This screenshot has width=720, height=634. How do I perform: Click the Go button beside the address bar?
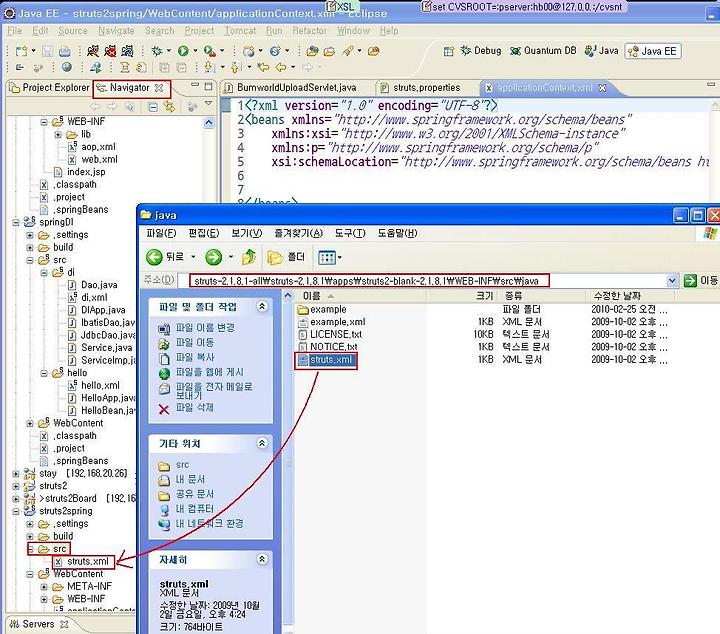click(700, 281)
